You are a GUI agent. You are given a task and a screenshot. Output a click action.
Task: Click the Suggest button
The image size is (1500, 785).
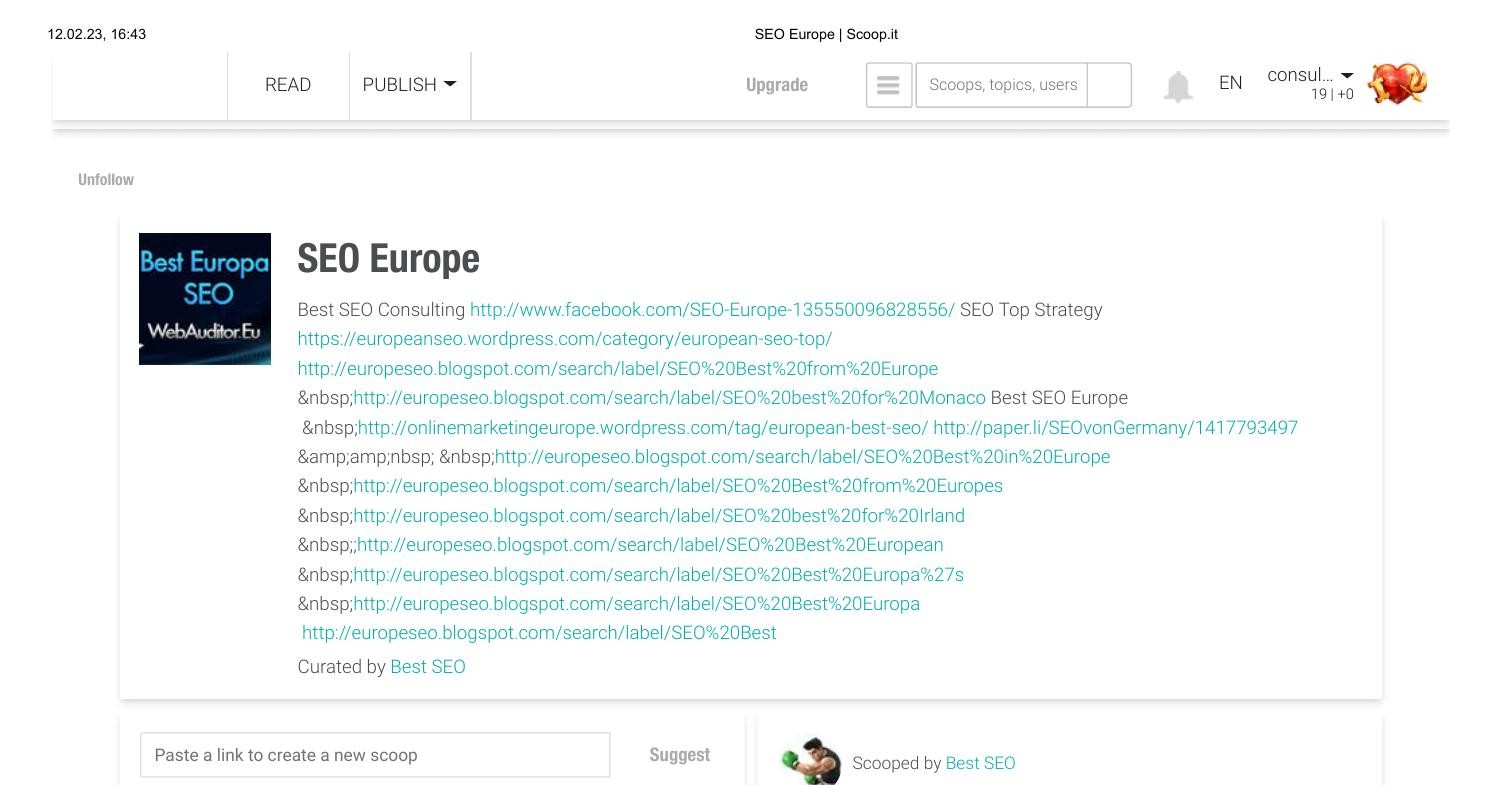[679, 755]
